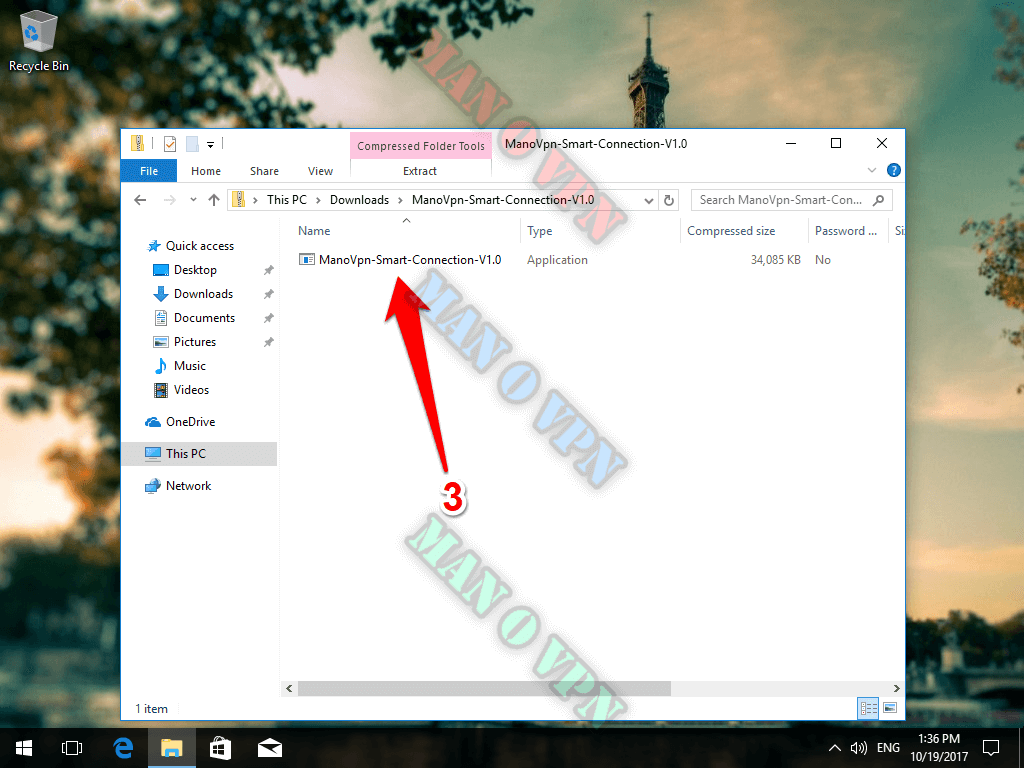
Task: Click the 34,085 KB size cell
Action: (x=775, y=260)
